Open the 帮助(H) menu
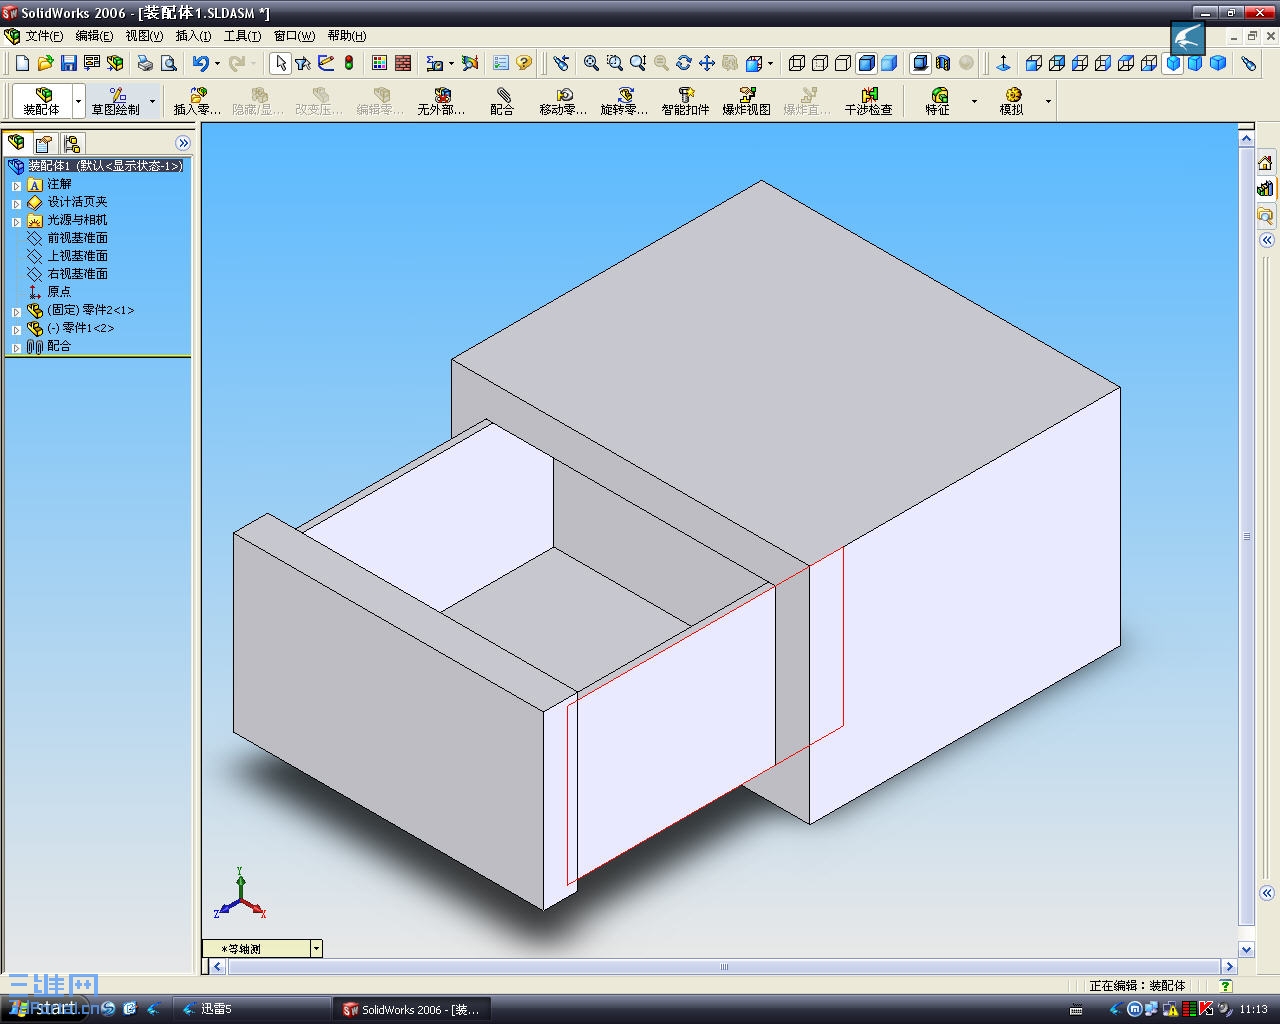The width and height of the screenshot is (1280, 1024). [346, 36]
